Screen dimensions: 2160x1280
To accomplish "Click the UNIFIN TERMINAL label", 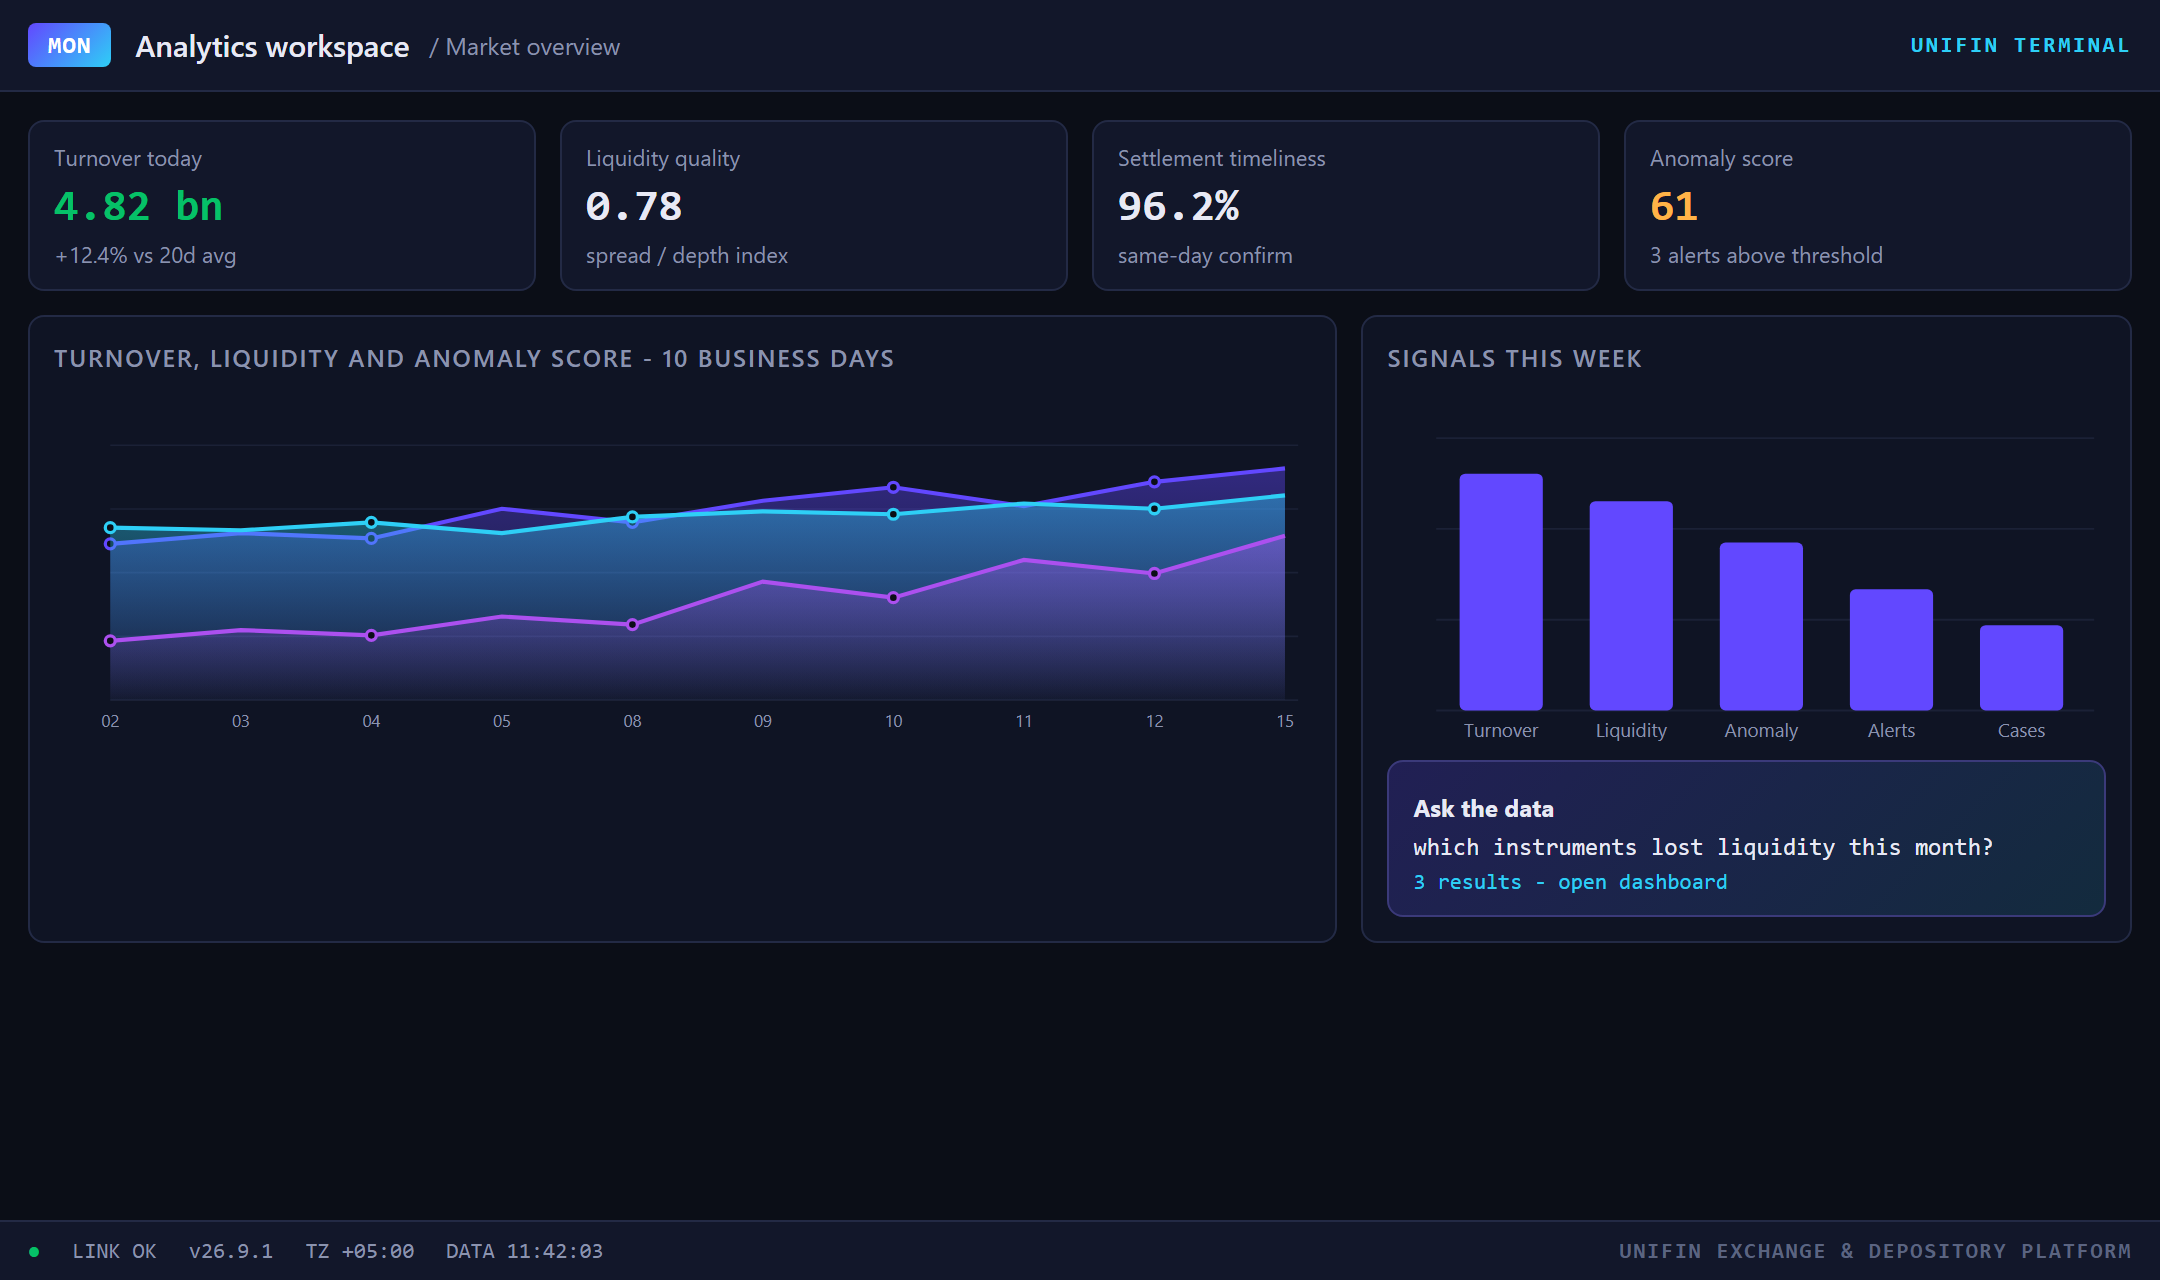I will click(2020, 46).
